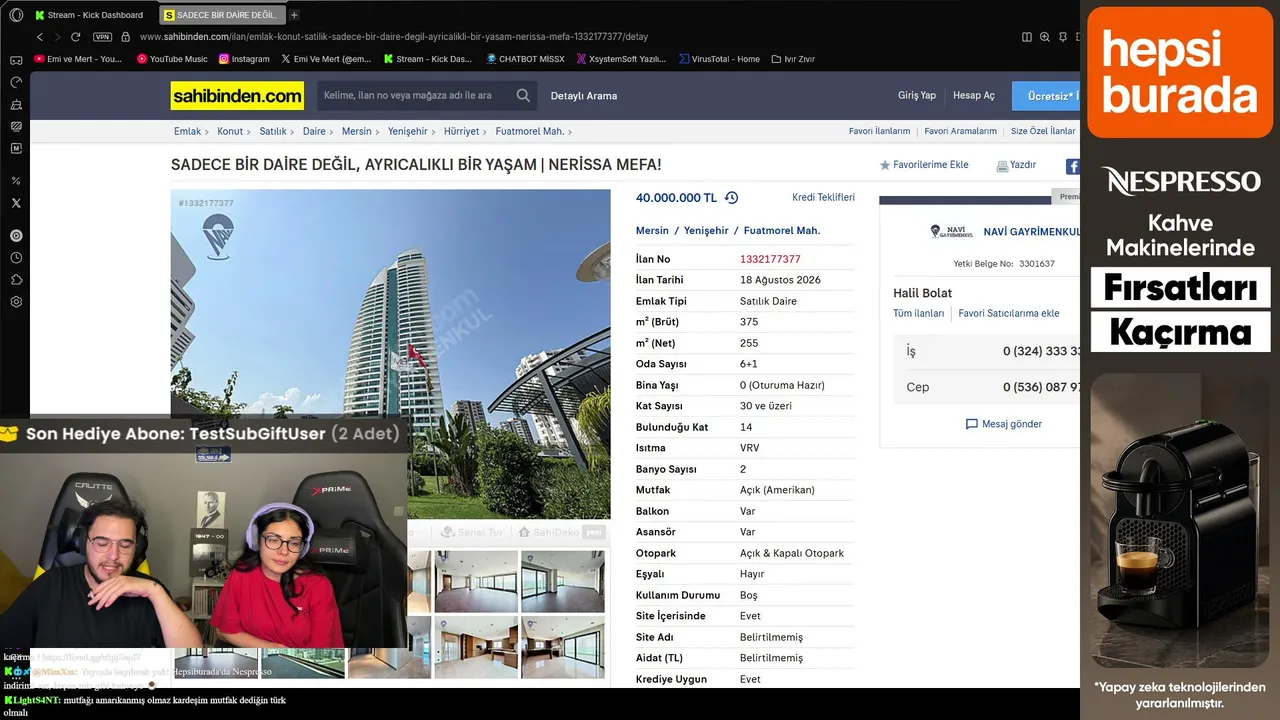Click the Mesaj gönder message link
Viewport: 1280px width, 720px height.
click(x=1004, y=424)
